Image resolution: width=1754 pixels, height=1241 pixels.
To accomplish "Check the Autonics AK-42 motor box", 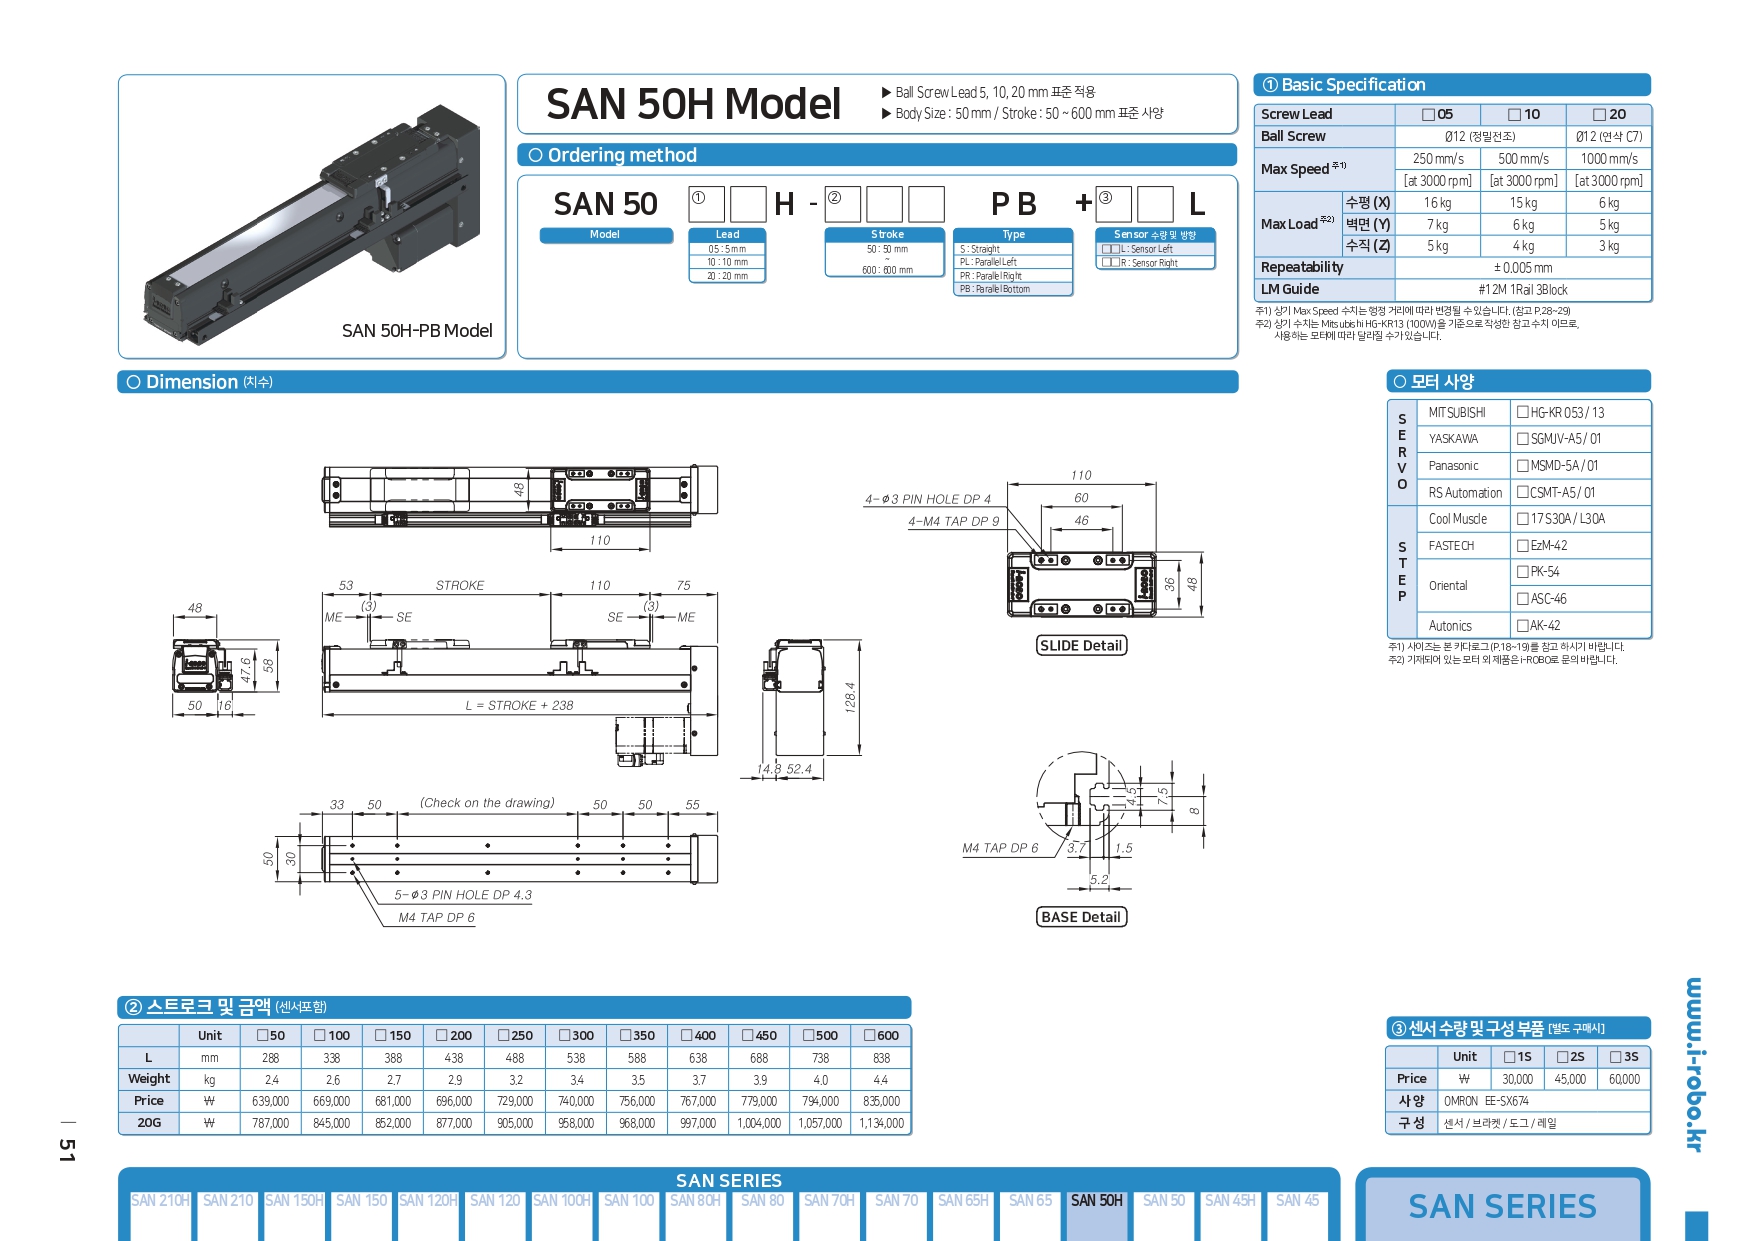I will (1523, 626).
